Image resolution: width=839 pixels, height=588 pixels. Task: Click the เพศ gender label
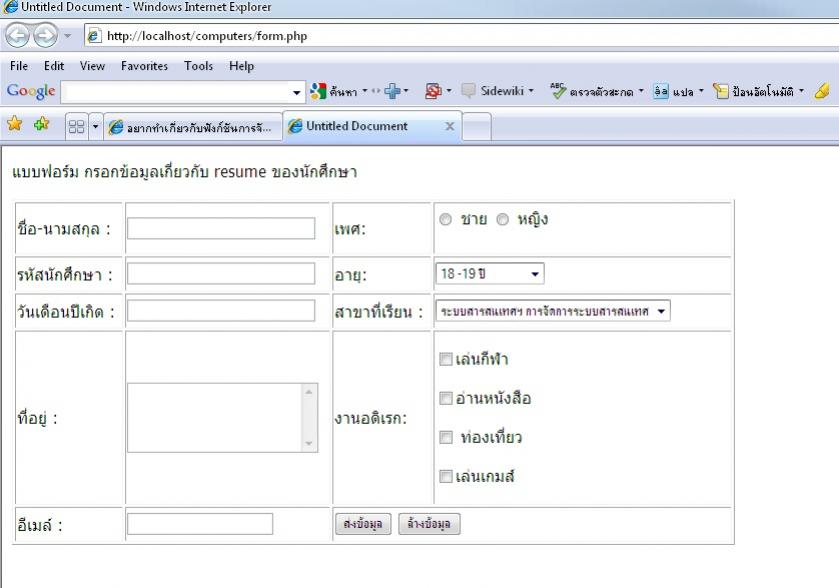tap(350, 229)
